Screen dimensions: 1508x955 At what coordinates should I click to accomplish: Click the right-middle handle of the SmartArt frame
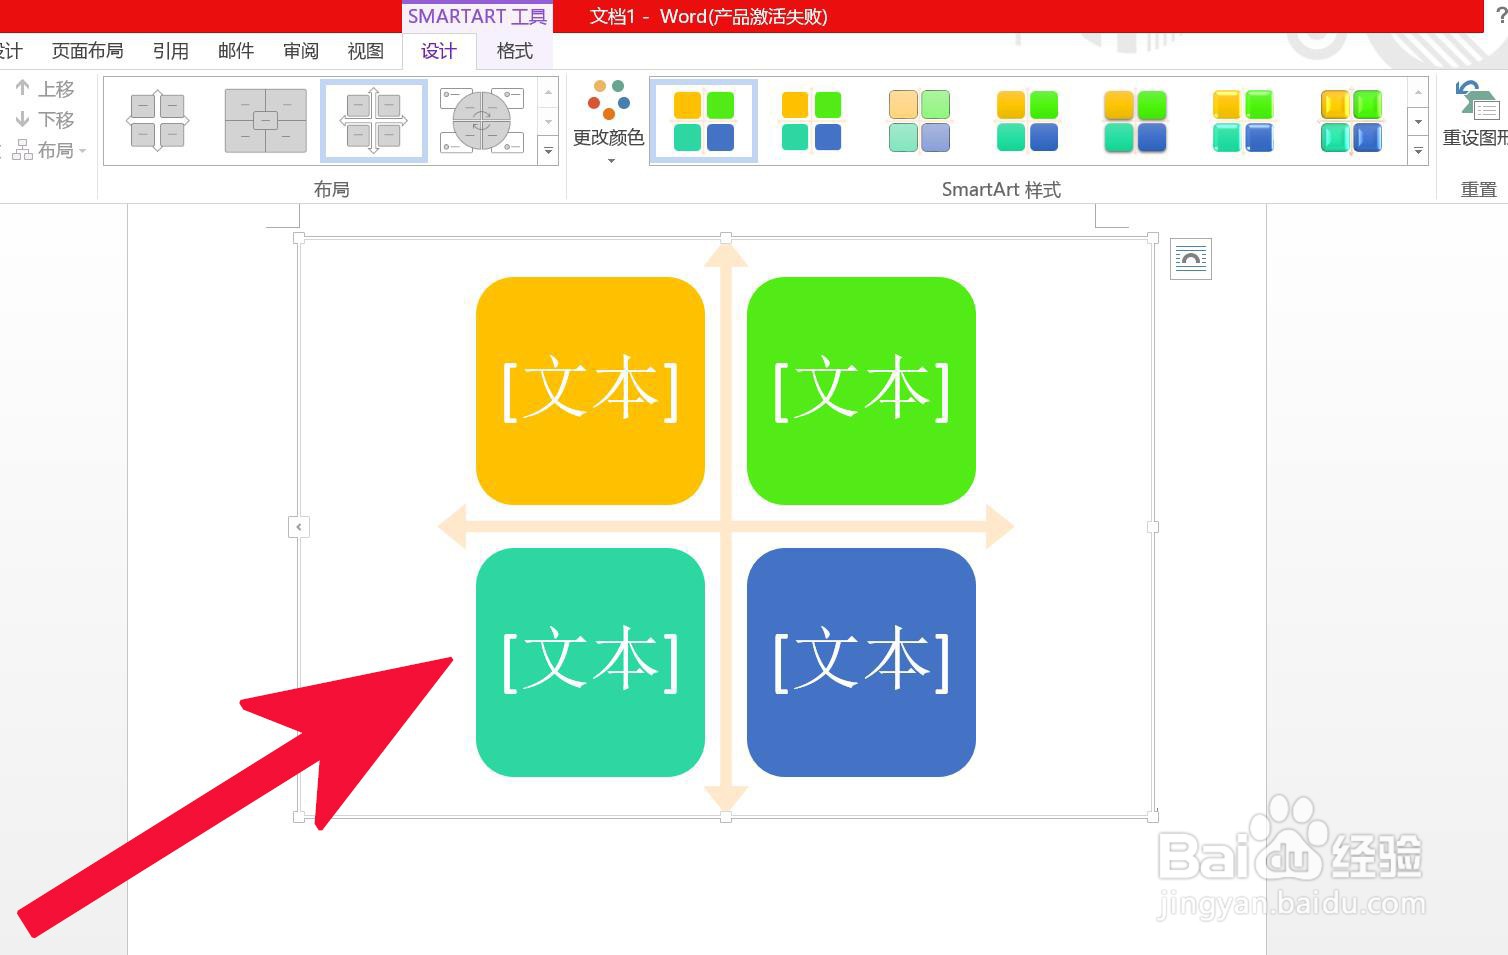[1153, 527]
